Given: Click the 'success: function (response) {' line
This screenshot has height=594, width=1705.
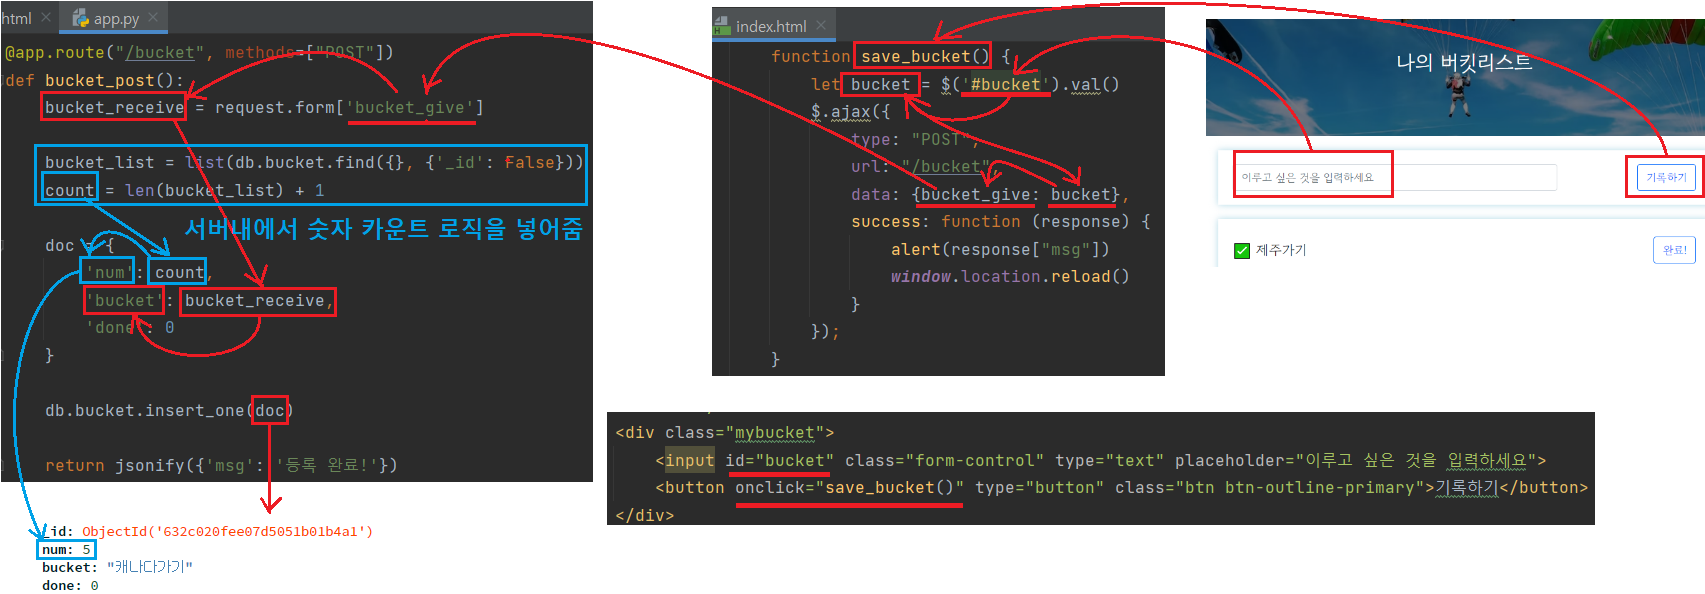Looking at the screenshot, I should (x=1000, y=222).
